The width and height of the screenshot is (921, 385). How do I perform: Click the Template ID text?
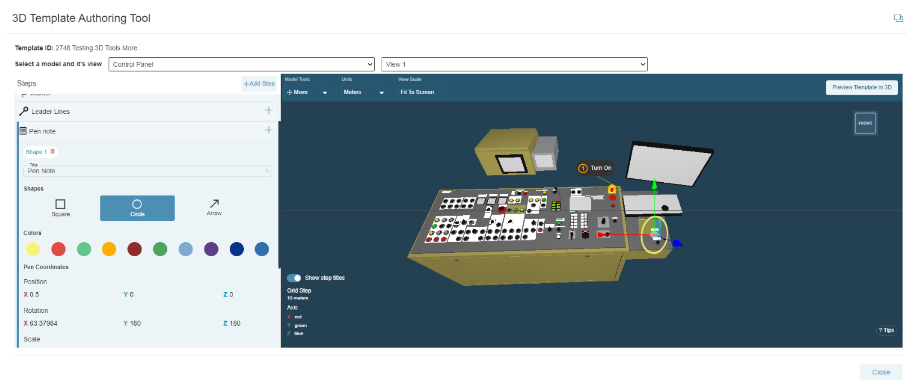pos(76,48)
